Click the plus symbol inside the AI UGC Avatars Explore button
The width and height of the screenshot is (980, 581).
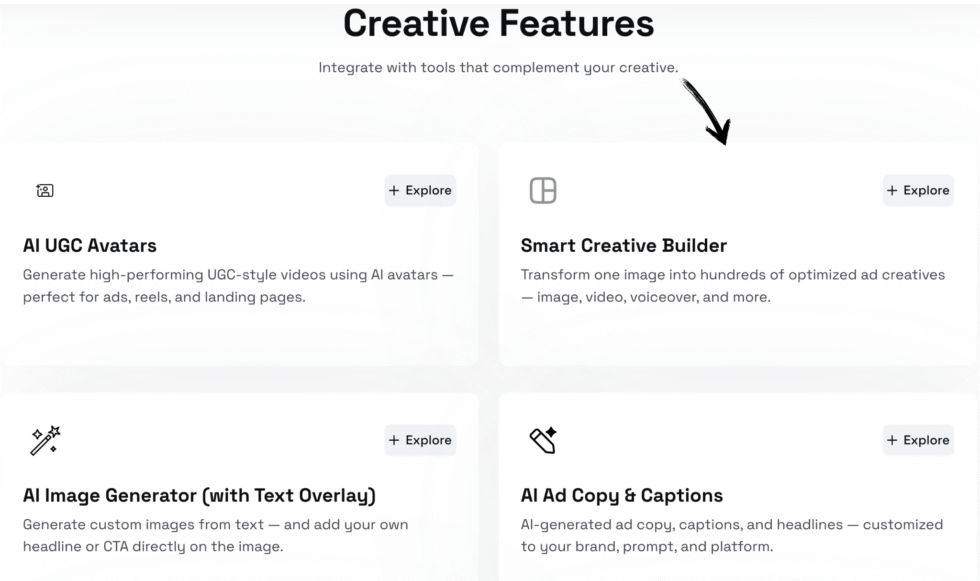pyautogui.click(x=391, y=190)
